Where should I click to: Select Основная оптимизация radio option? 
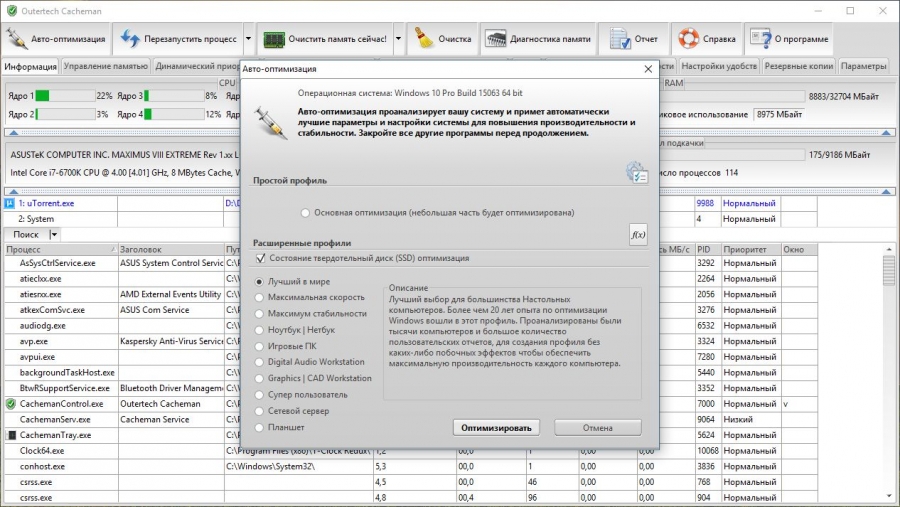[x=305, y=213]
